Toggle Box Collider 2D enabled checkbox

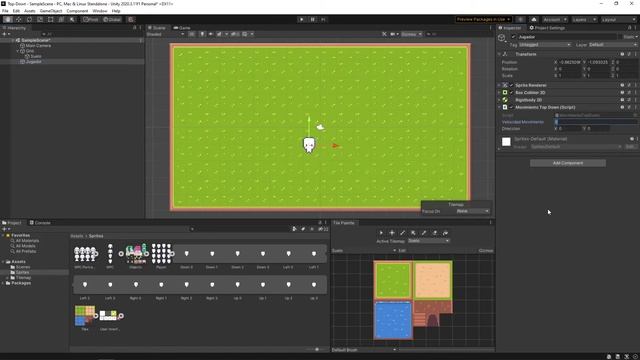pyautogui.click(x=511, y=93)
